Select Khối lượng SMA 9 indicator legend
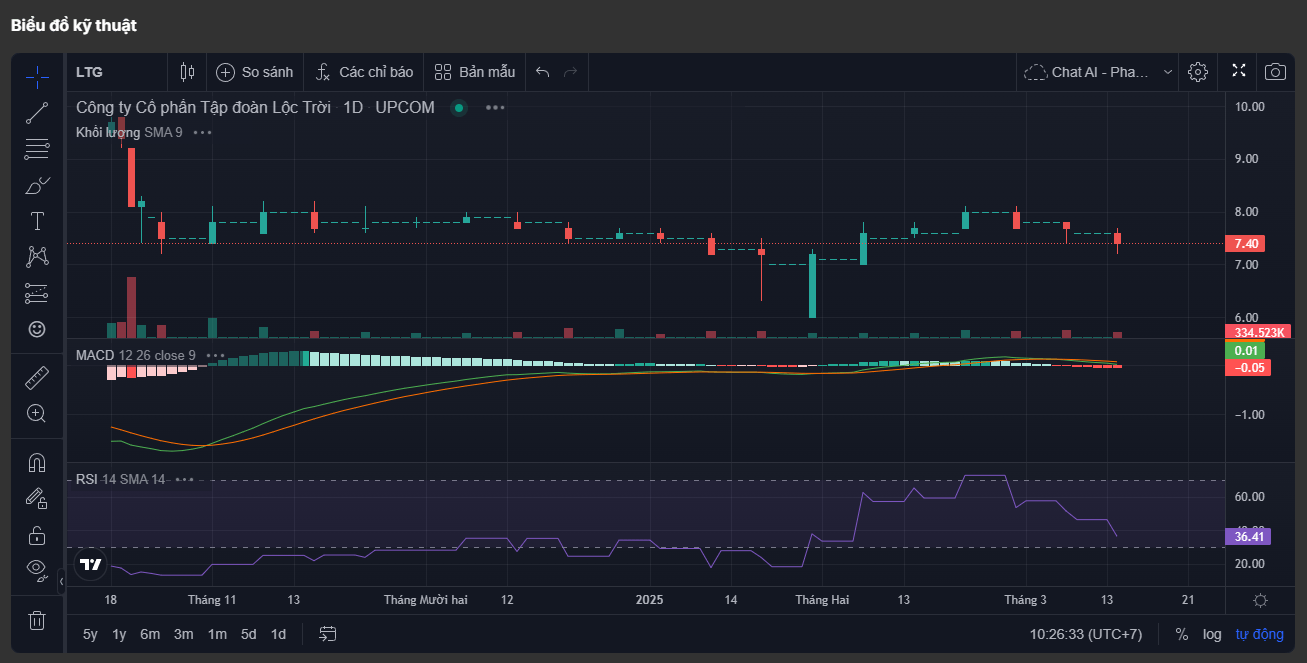Viewport: 1307px width, 663px height. [x=129, y=132]
